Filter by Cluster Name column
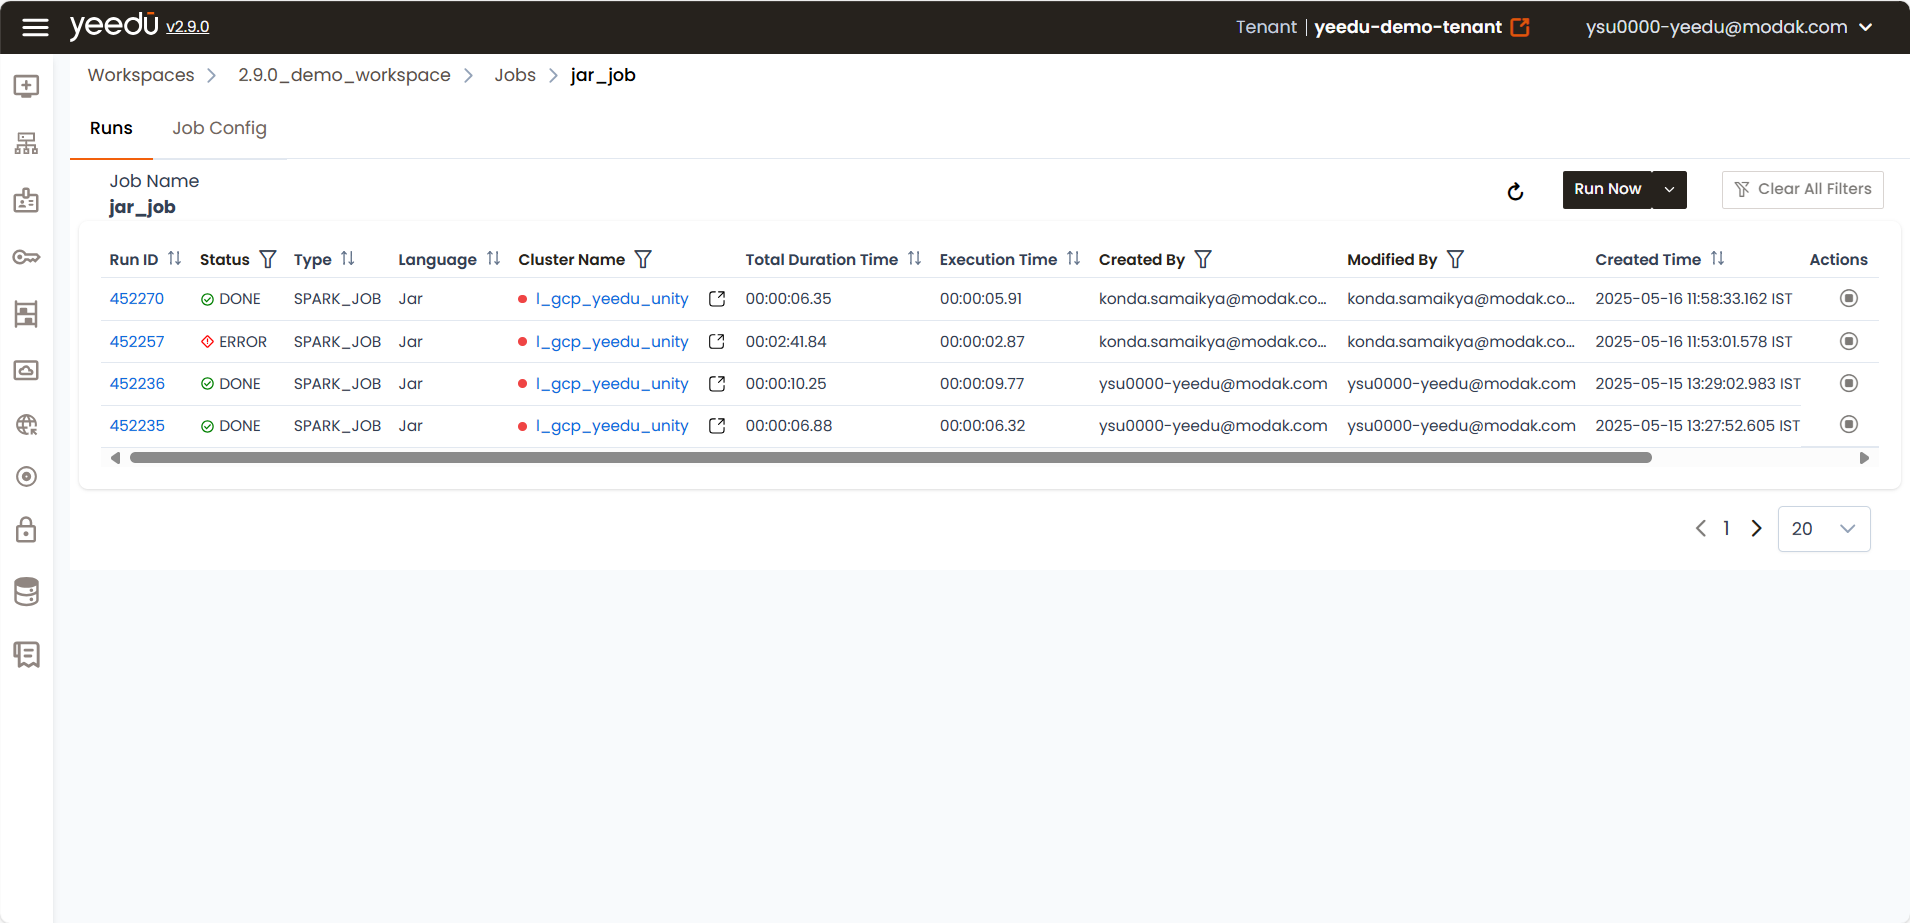The height and width of the screenshot is (923, 1910). [643, 259]
